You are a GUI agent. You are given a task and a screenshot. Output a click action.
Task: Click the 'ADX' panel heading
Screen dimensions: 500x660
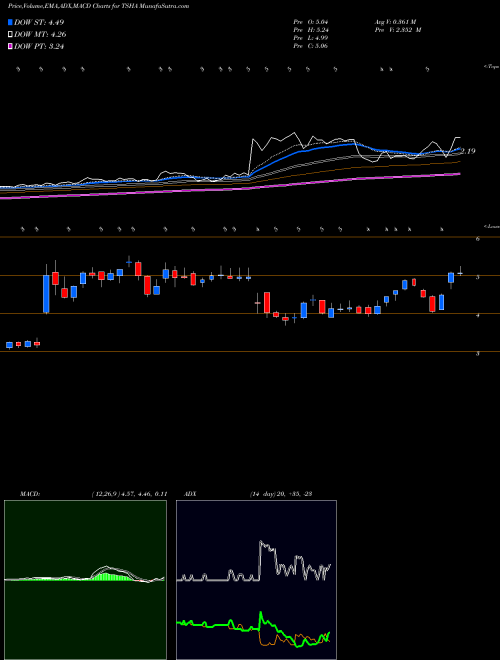pos(190,494)
